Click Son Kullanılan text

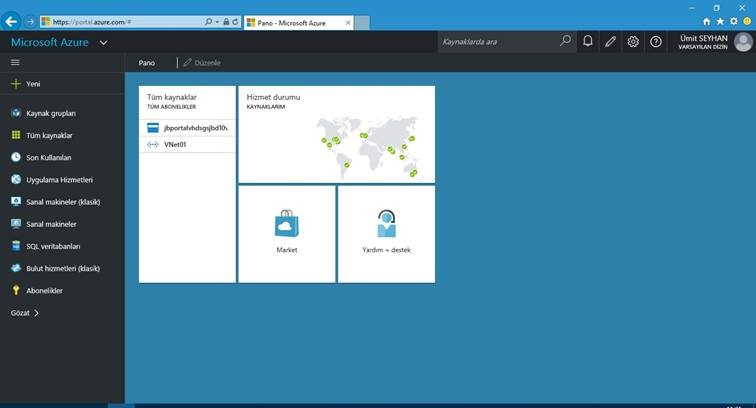pos(49,157)
